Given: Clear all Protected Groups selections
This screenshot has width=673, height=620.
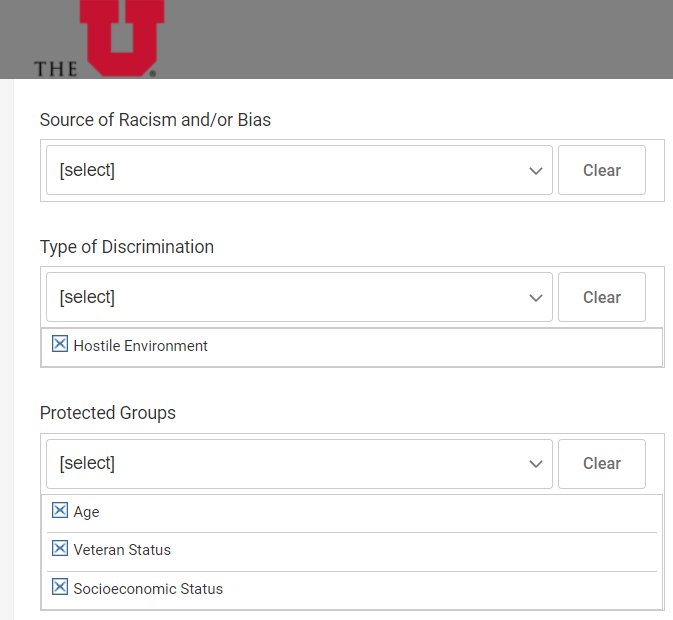Looking at the screenshot, I should (x=601, y=463).
